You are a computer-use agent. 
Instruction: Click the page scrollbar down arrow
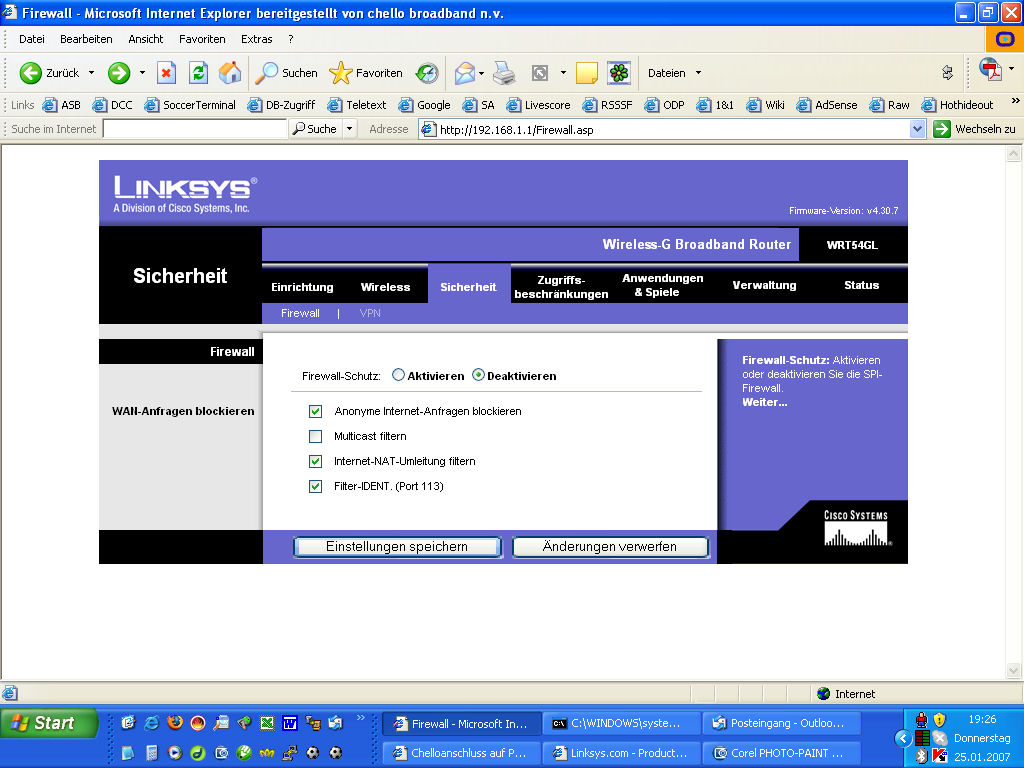click(1013, 671)
